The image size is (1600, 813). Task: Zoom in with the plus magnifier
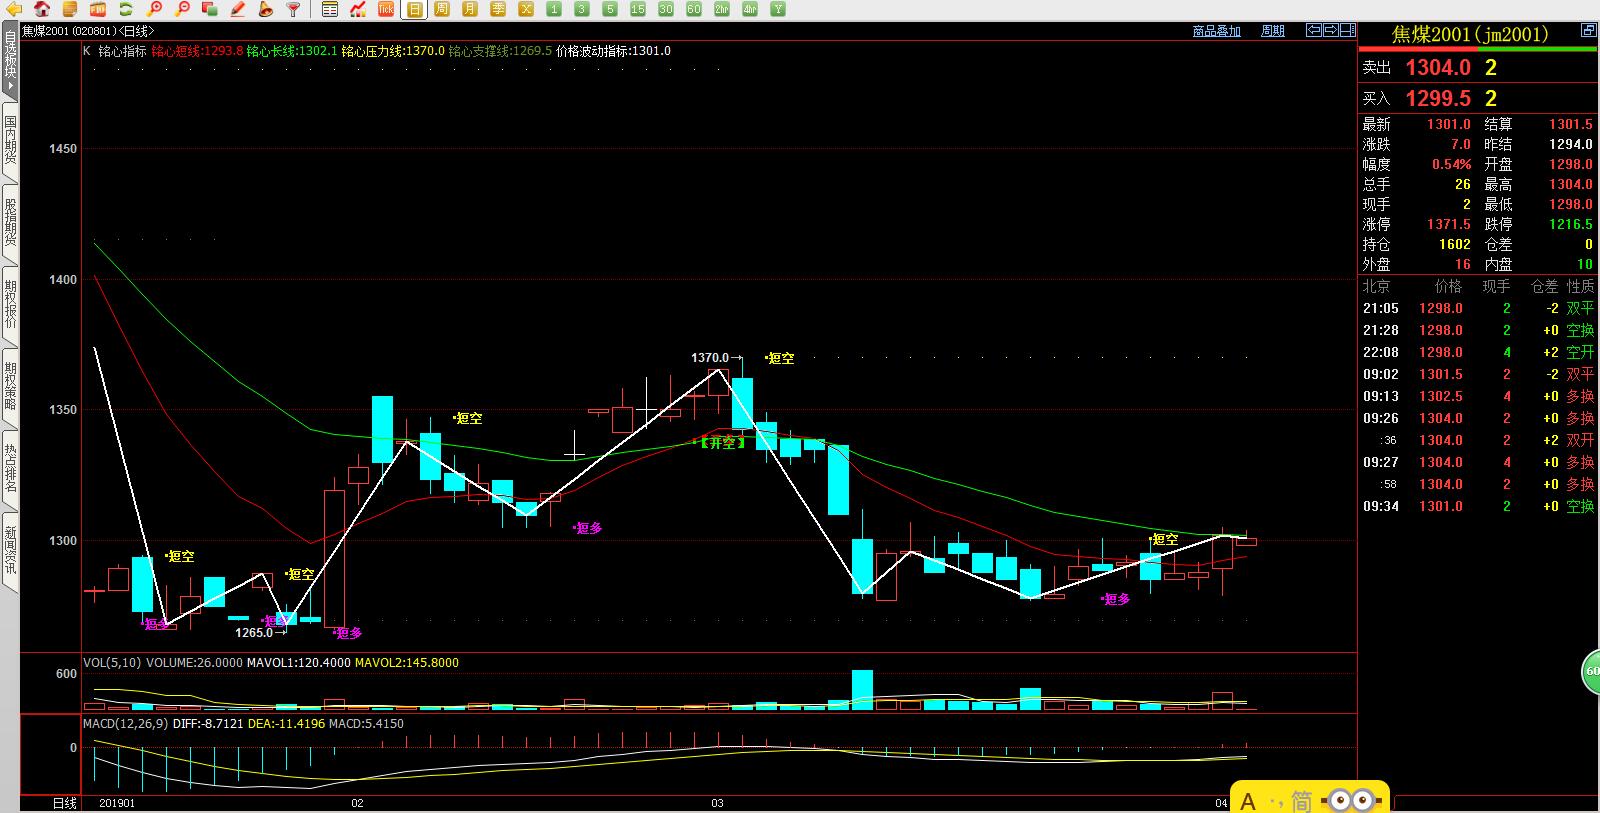point(154,9)
